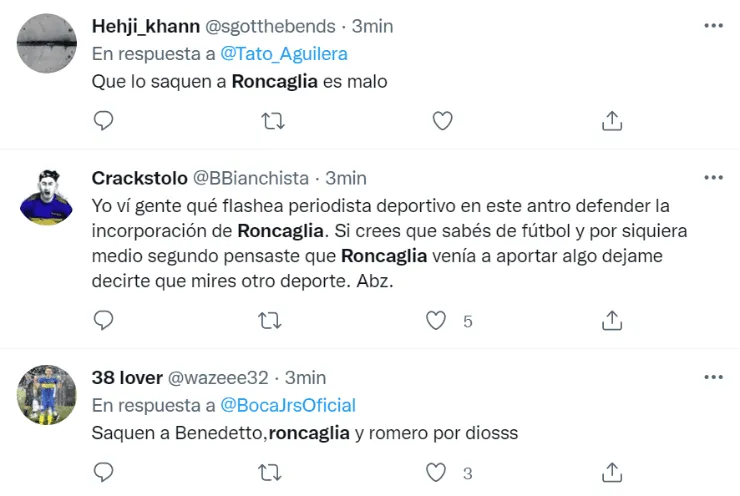Open the @BocaJrsOficial mention link

pos(287,405)
